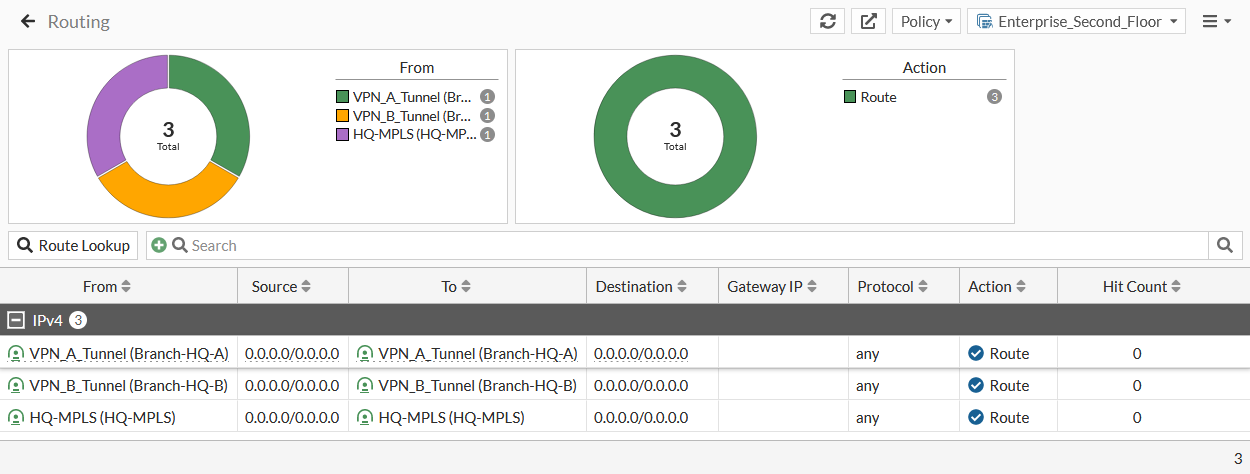Click the back arrow next to Routing
The width and height of the screenshot is (1250, 474).
[x=28, y=21]
